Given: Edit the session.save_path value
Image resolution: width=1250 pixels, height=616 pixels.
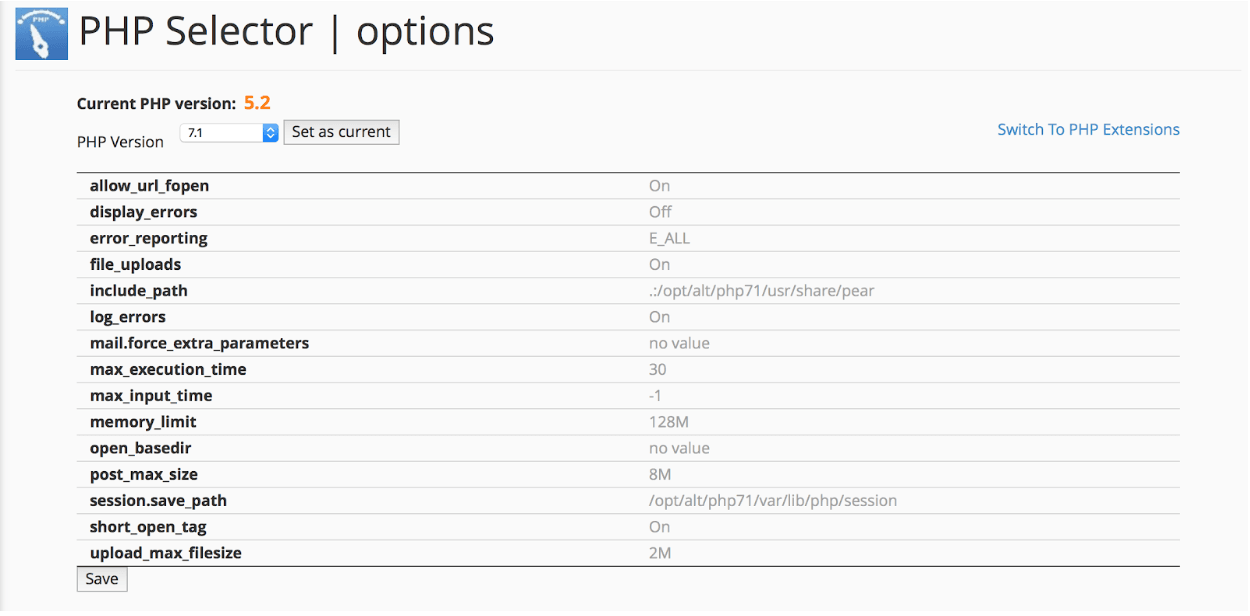Looking at the screenshot, I should coord(773,501).
